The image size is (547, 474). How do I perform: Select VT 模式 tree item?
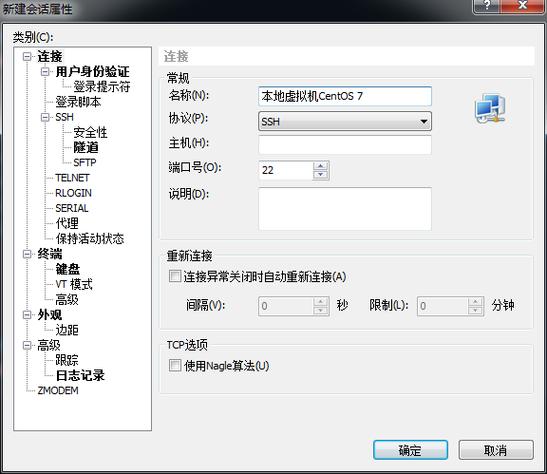click(x=74, y=284)
